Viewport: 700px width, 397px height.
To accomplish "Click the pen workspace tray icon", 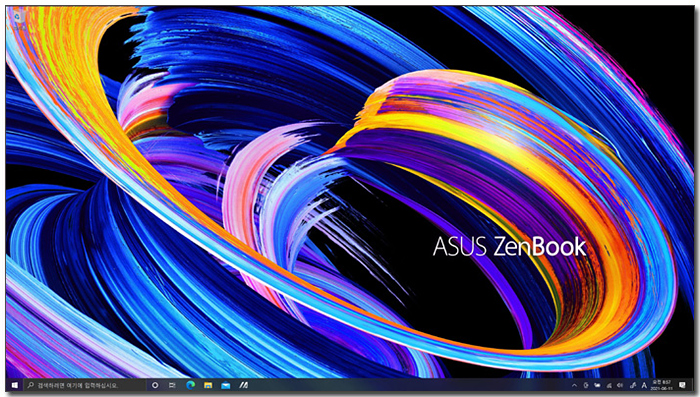I will coord(633,386).
